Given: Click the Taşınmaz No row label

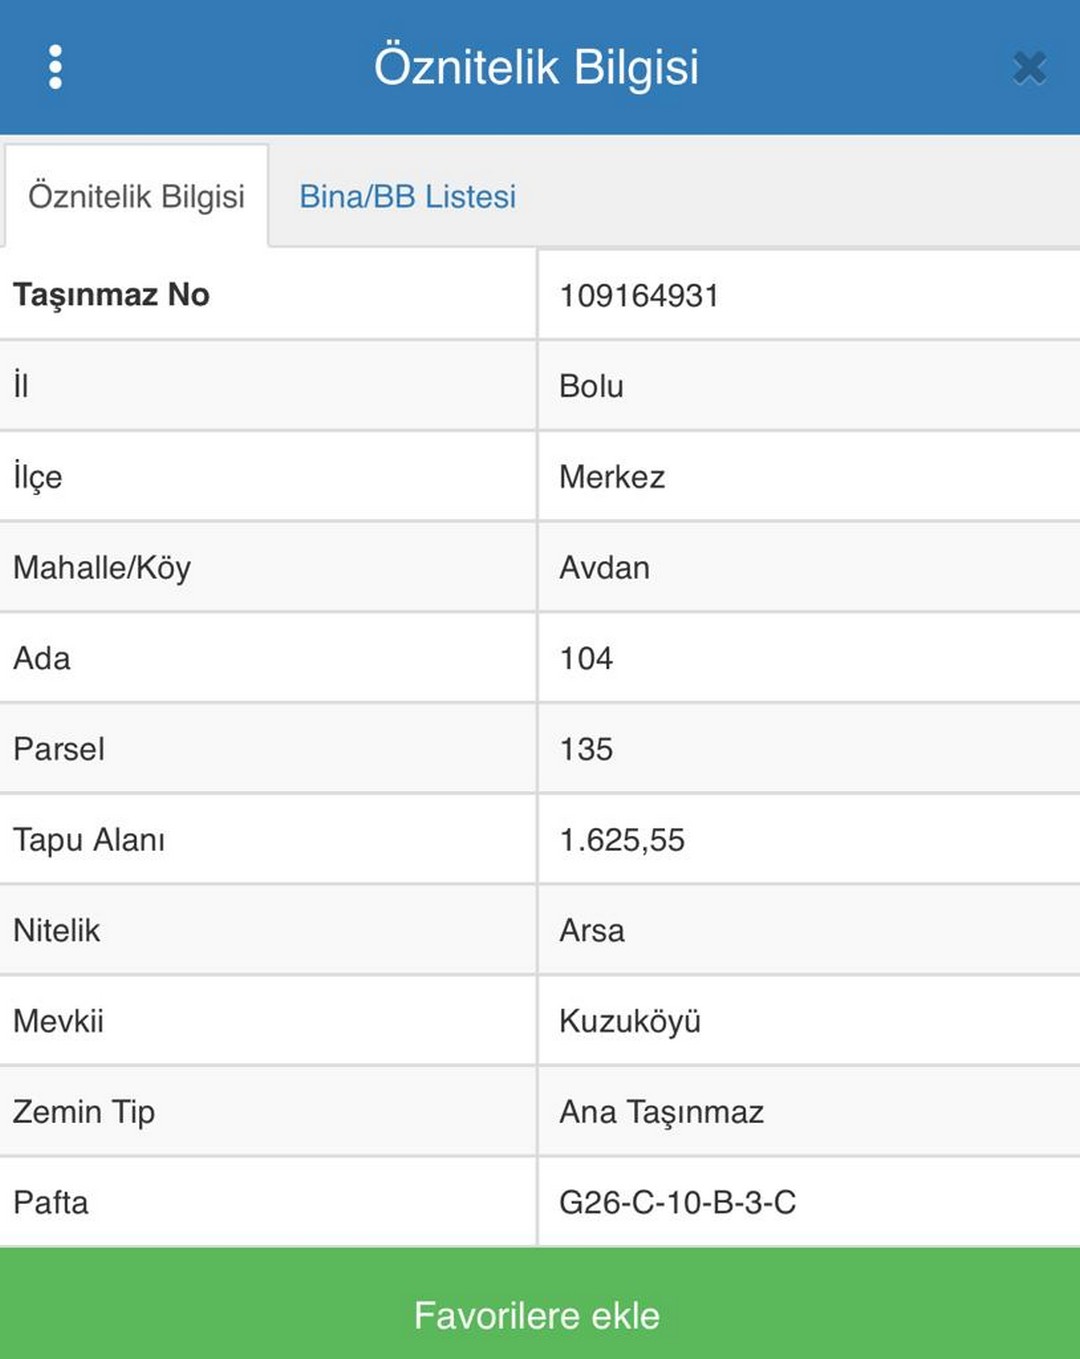Looking at the screenshot, I should pyautogui.click(x=111, y=295).
